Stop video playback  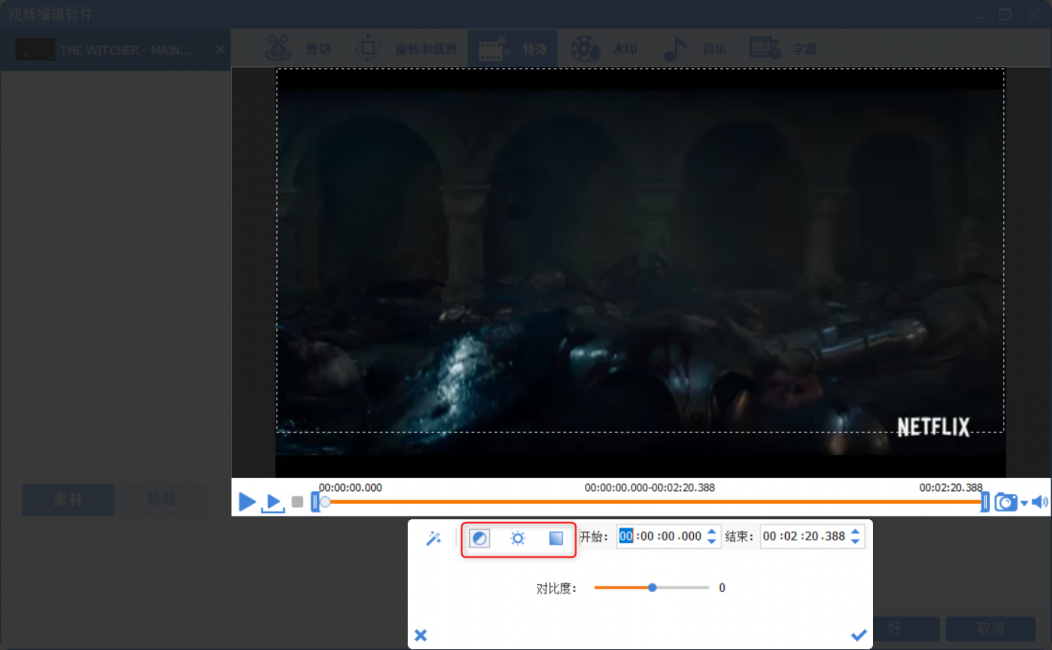[x=297, y=502]
